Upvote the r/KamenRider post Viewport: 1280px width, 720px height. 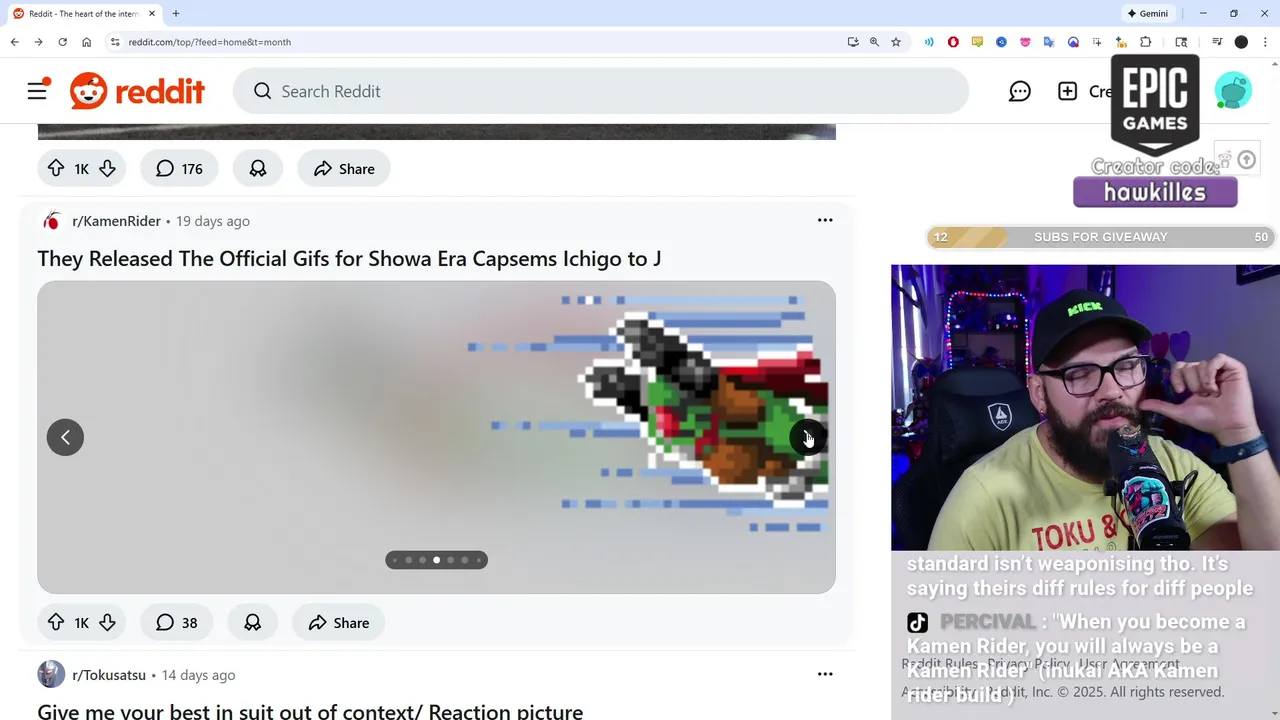click(x=56, y=623)
